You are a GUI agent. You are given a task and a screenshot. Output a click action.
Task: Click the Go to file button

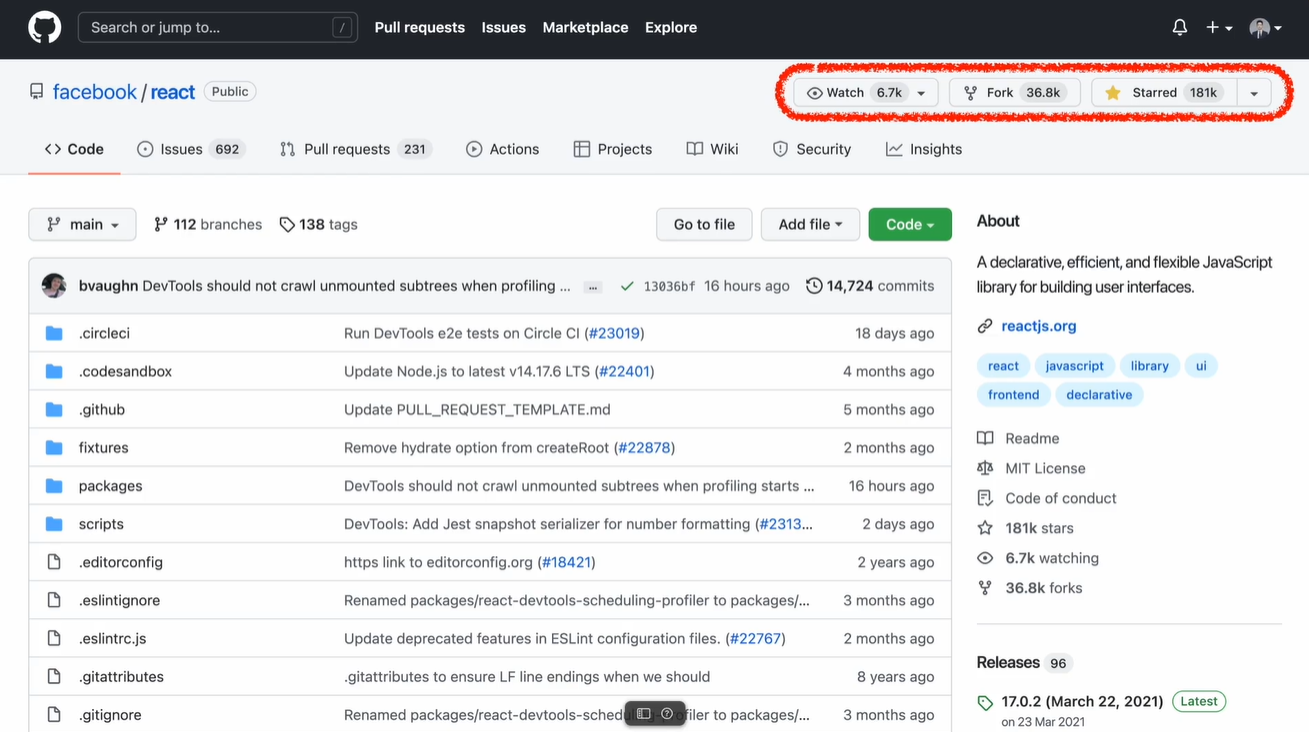point(704,224)
